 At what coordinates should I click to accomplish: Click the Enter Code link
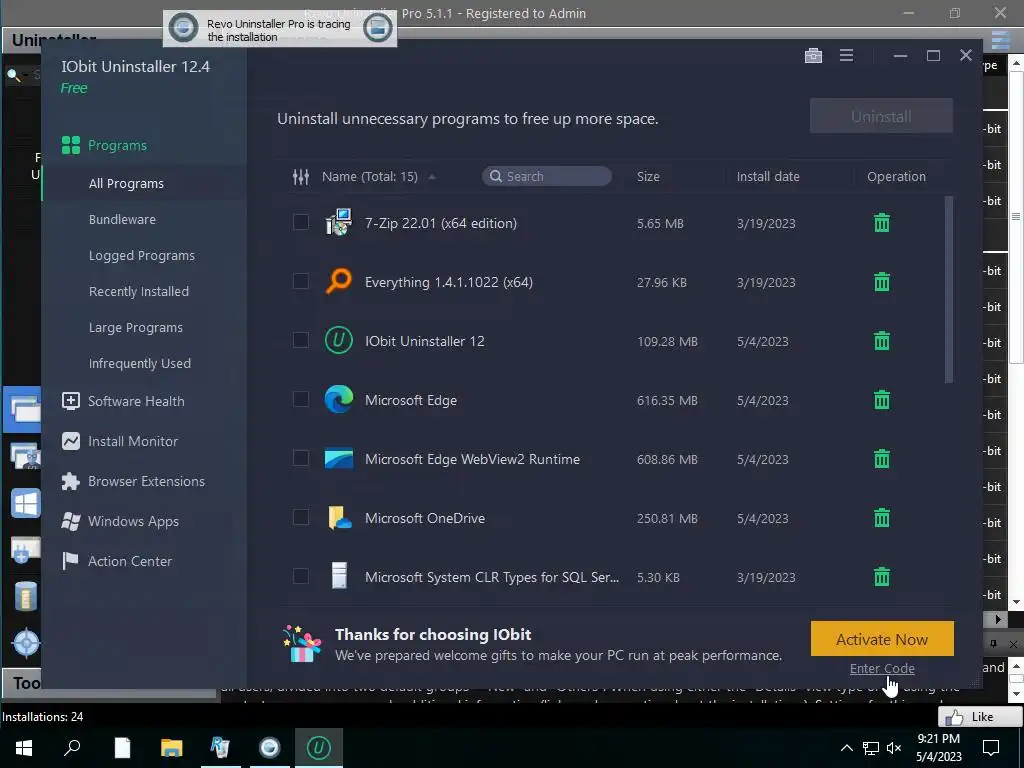tap(882, 668)
